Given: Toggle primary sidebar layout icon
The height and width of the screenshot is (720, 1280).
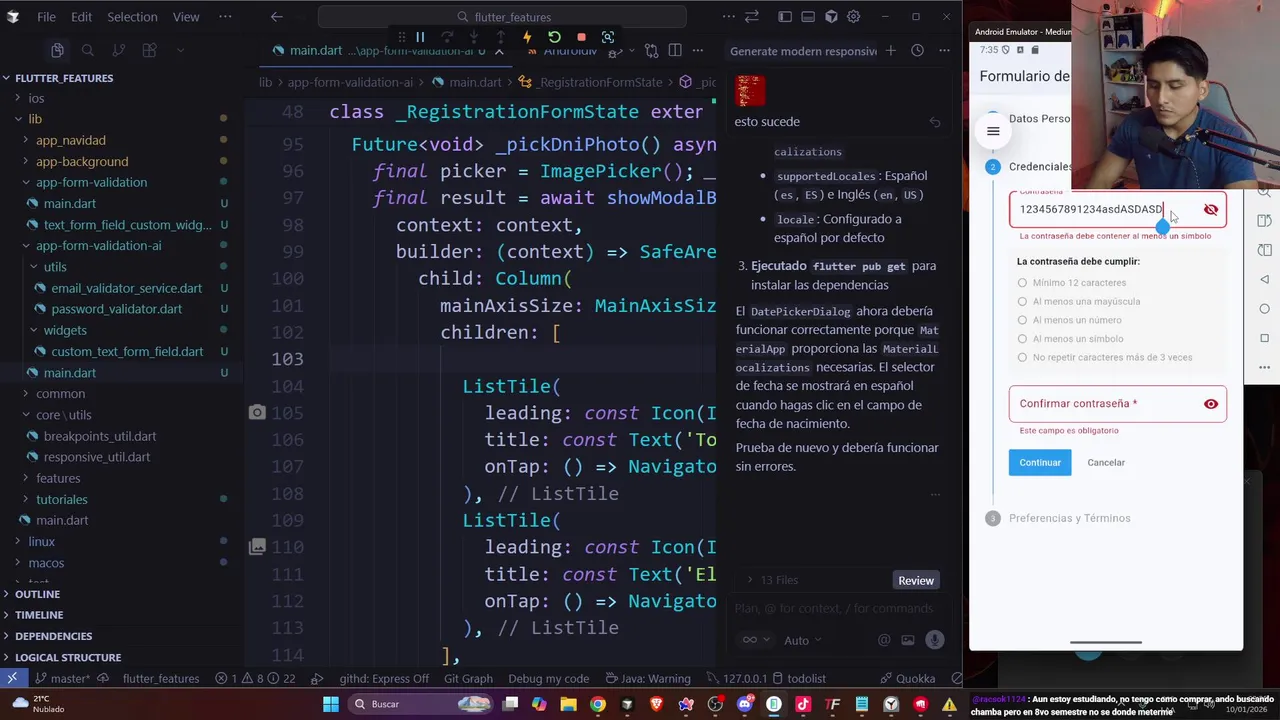Looking at the screenshot, I should (785, 17).
